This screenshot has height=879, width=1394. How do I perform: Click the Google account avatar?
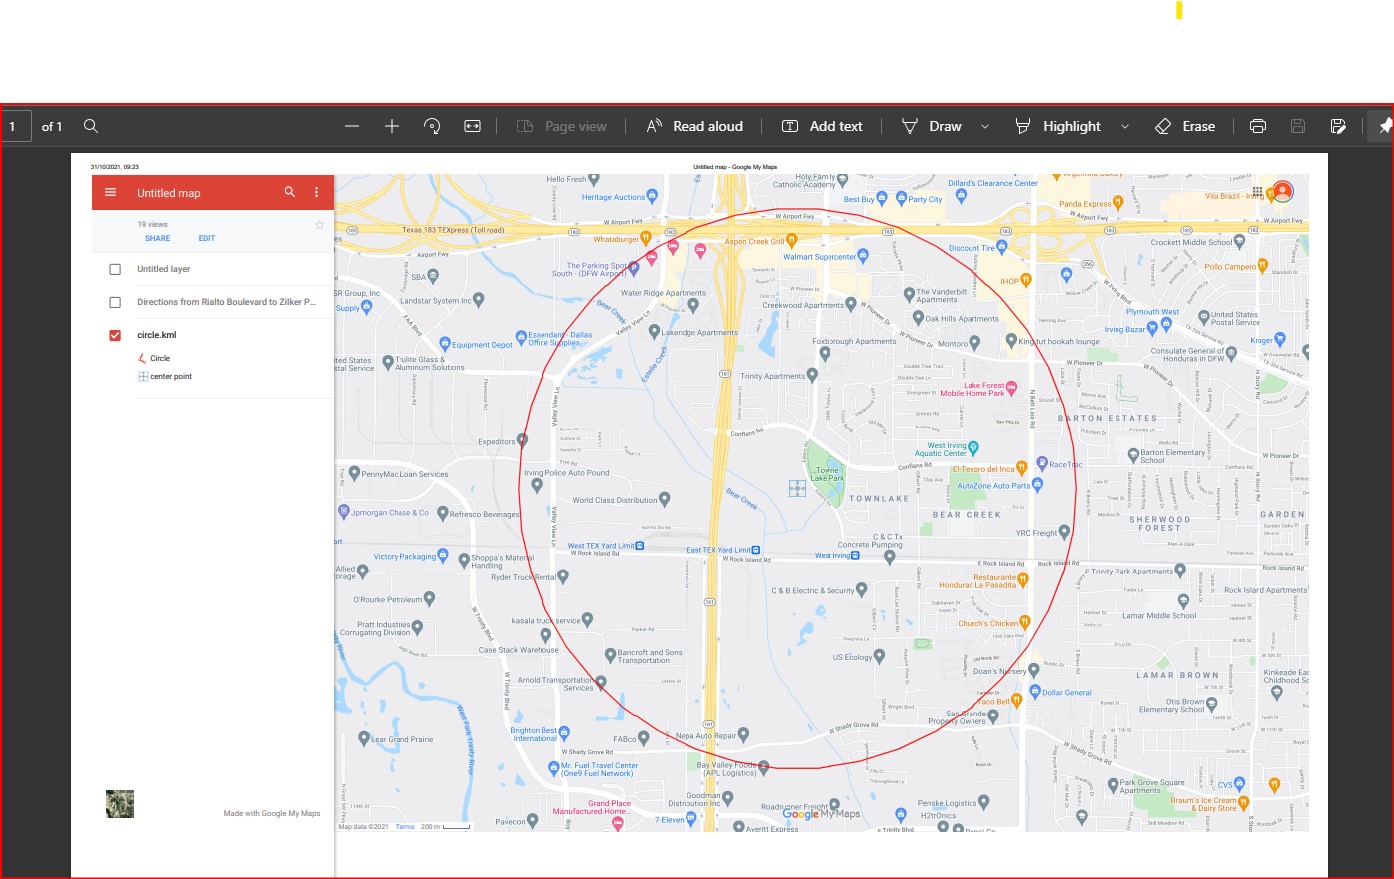pos(1283,191)
